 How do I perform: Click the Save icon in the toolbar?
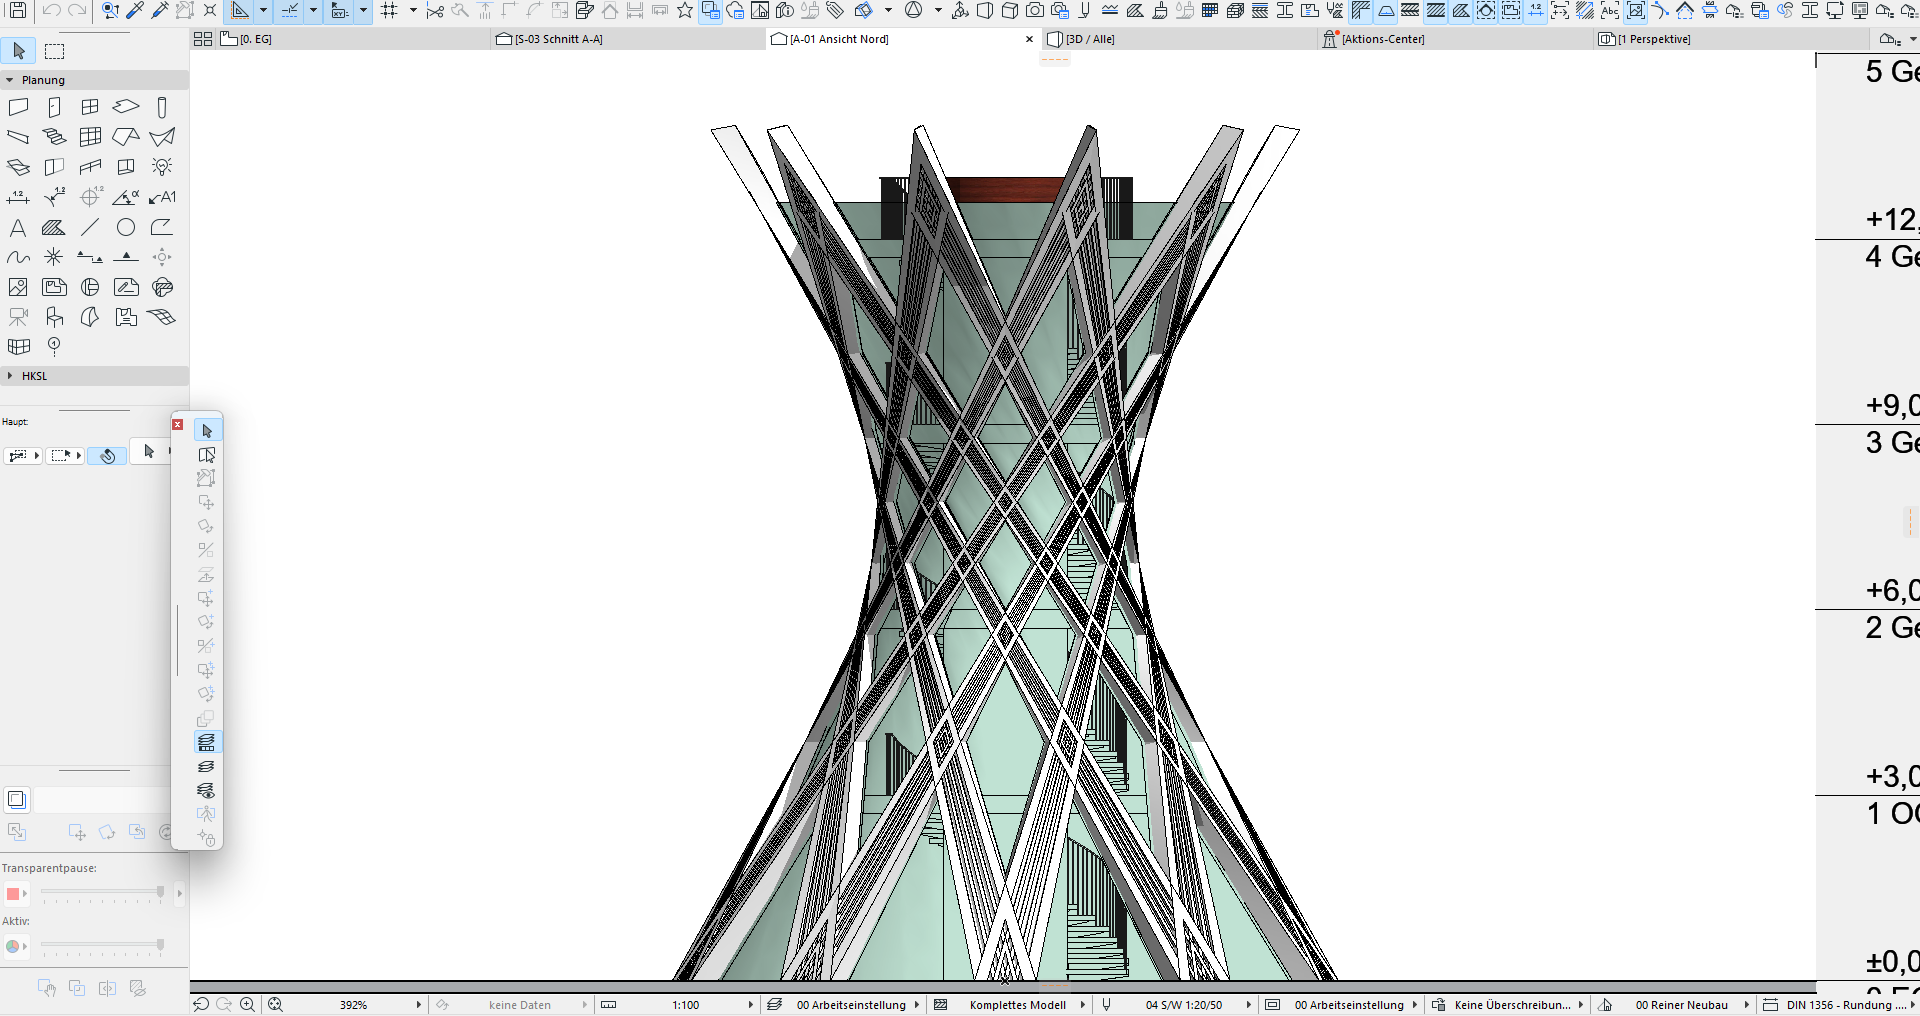click(17, 11)
